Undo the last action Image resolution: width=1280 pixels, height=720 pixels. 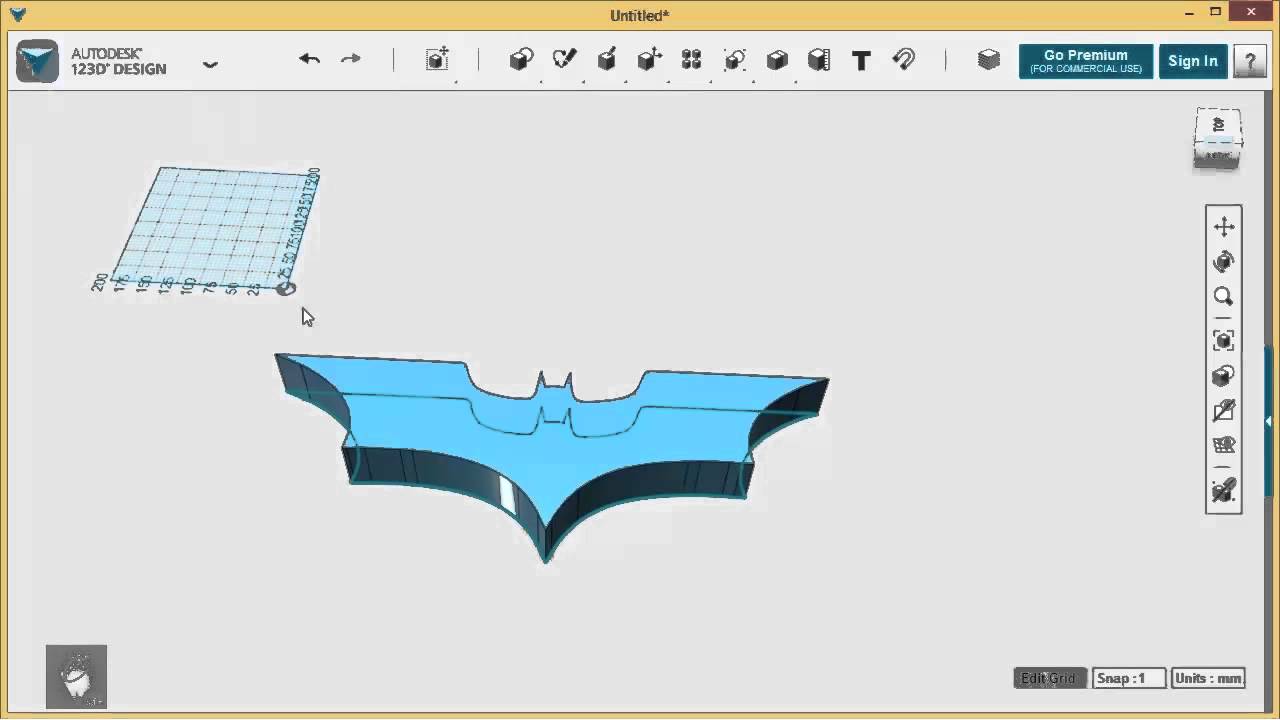click(x=309, y=60)
